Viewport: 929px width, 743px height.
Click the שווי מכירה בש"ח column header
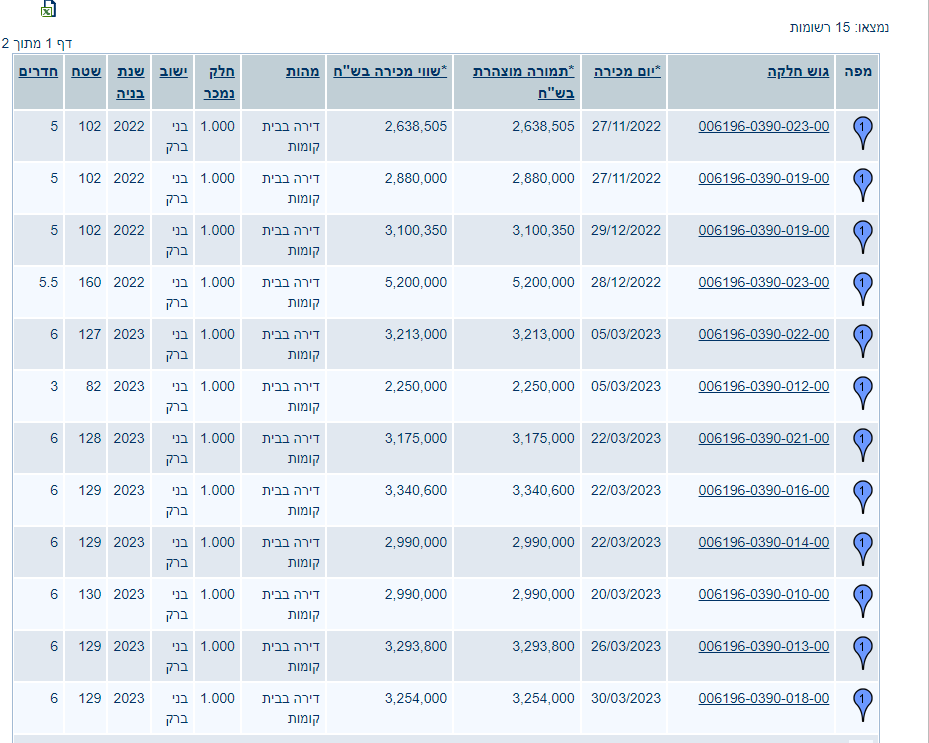[389, 71]
